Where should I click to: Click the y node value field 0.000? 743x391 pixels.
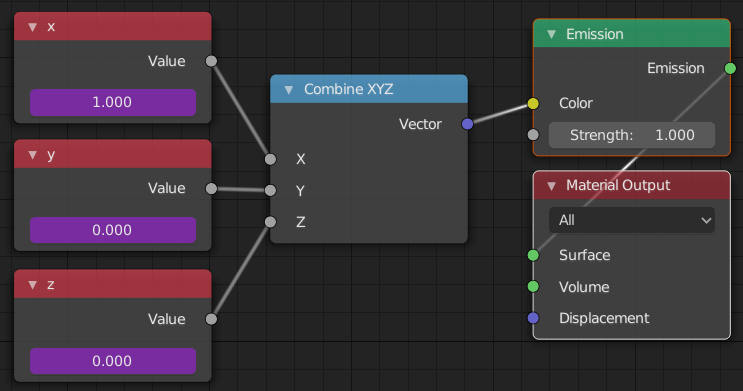click(x=113, y=230)
